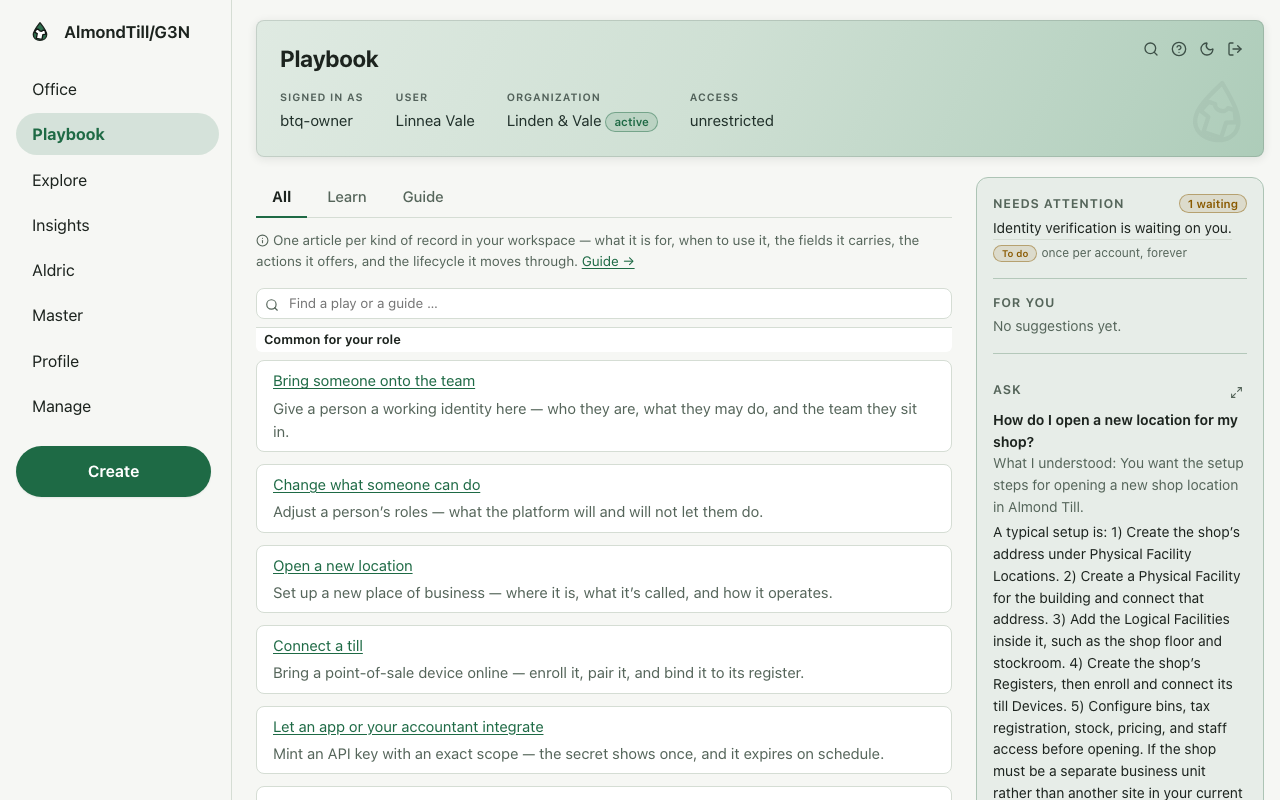The width and height of the screenshot is (1280, 800).
Task: Focus the 'Find a play or a guide' field
Action: tap(604, 304)
